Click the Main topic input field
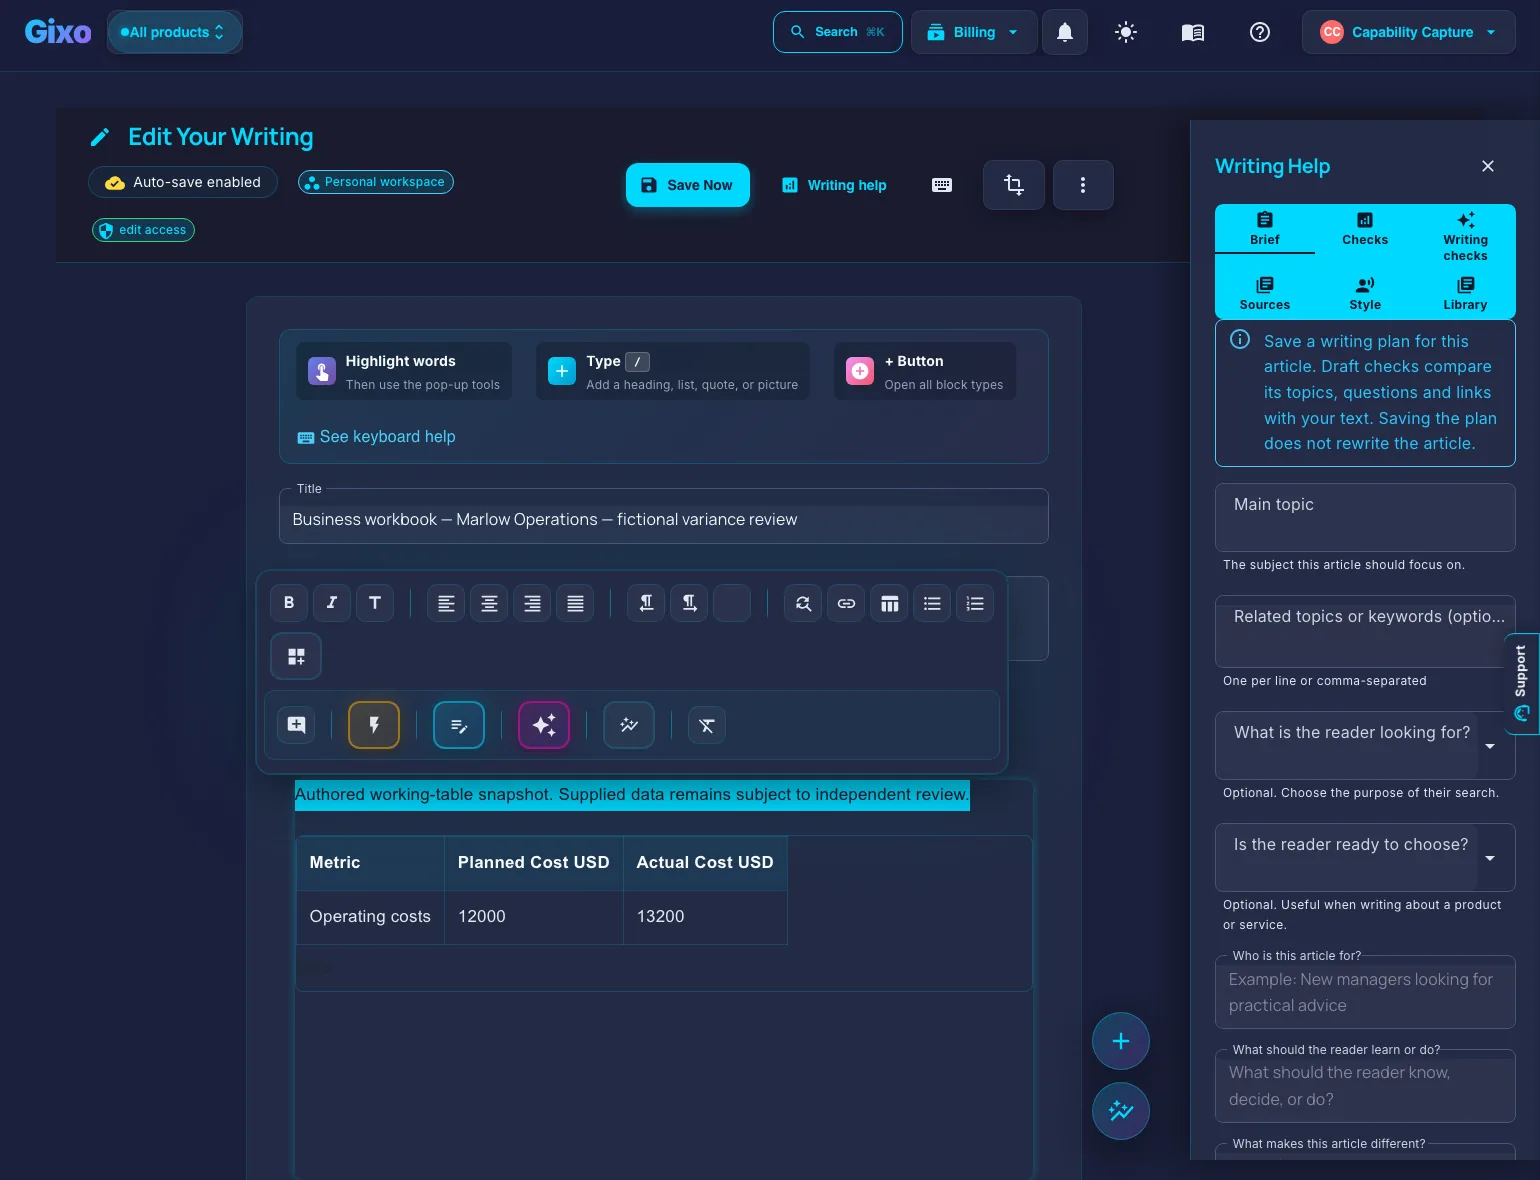This screenshot has width=1540, height=1180. click(x=1365, y=517)
